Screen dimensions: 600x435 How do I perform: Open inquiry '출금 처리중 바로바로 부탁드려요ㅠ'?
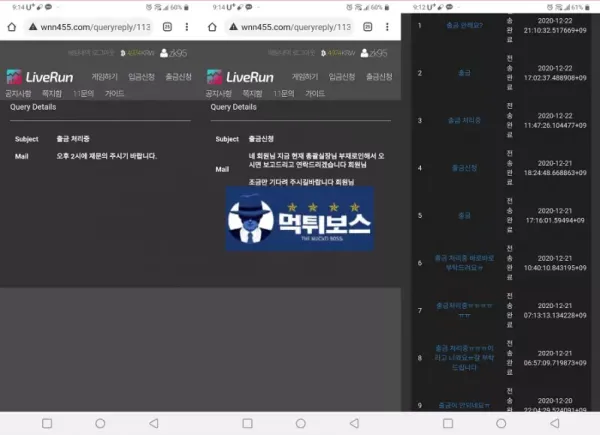coord(464,263)
